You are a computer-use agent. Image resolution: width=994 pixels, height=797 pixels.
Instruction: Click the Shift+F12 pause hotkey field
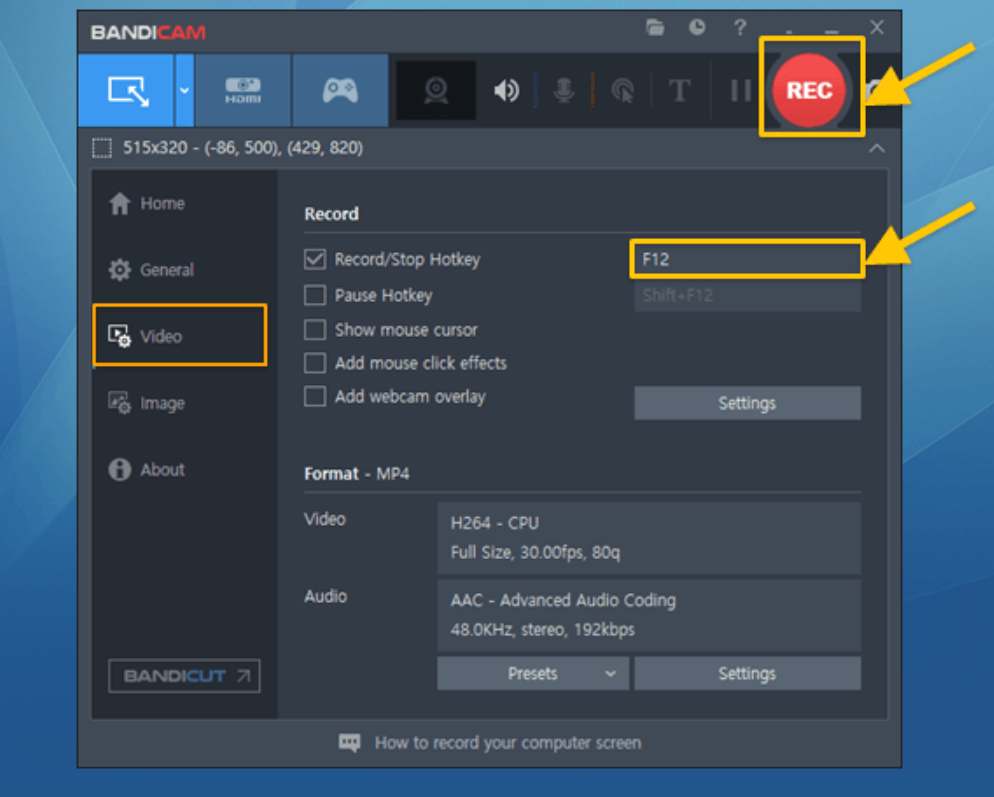coord(747,295)
